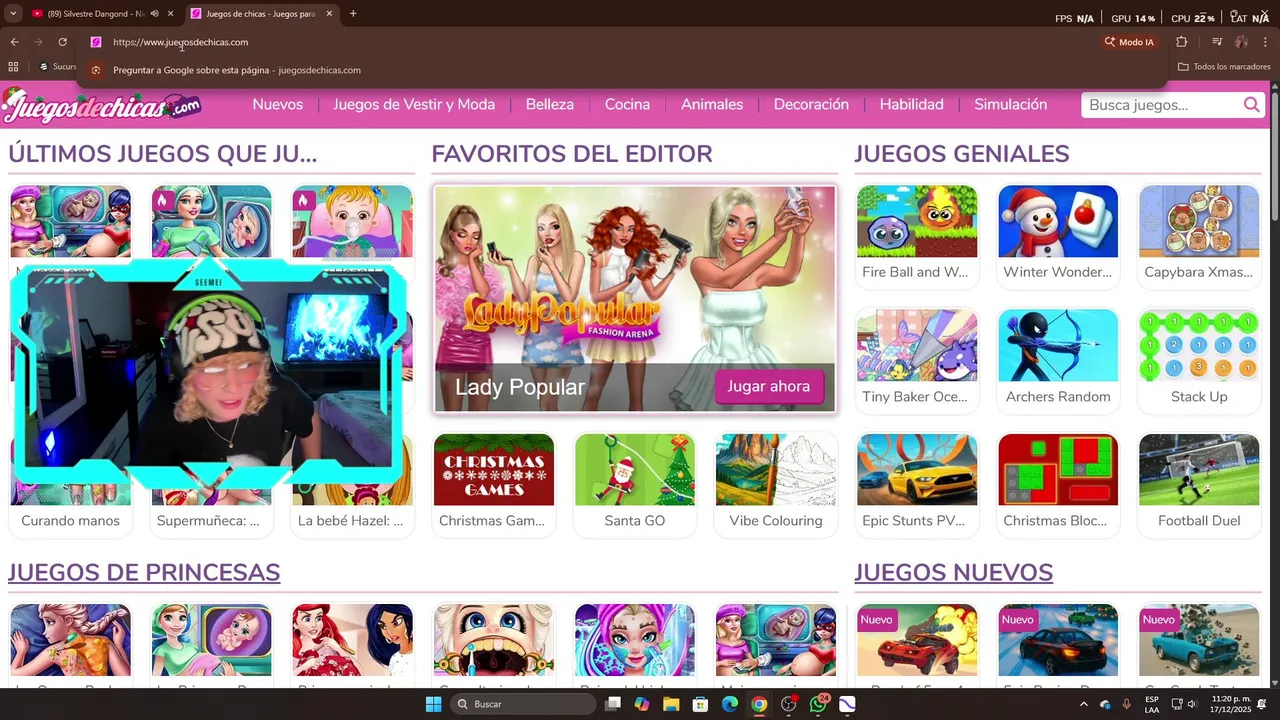The image size is (1280, 720).
Task: Open WhatsApp from the taskbar
Action: (819, 704)
